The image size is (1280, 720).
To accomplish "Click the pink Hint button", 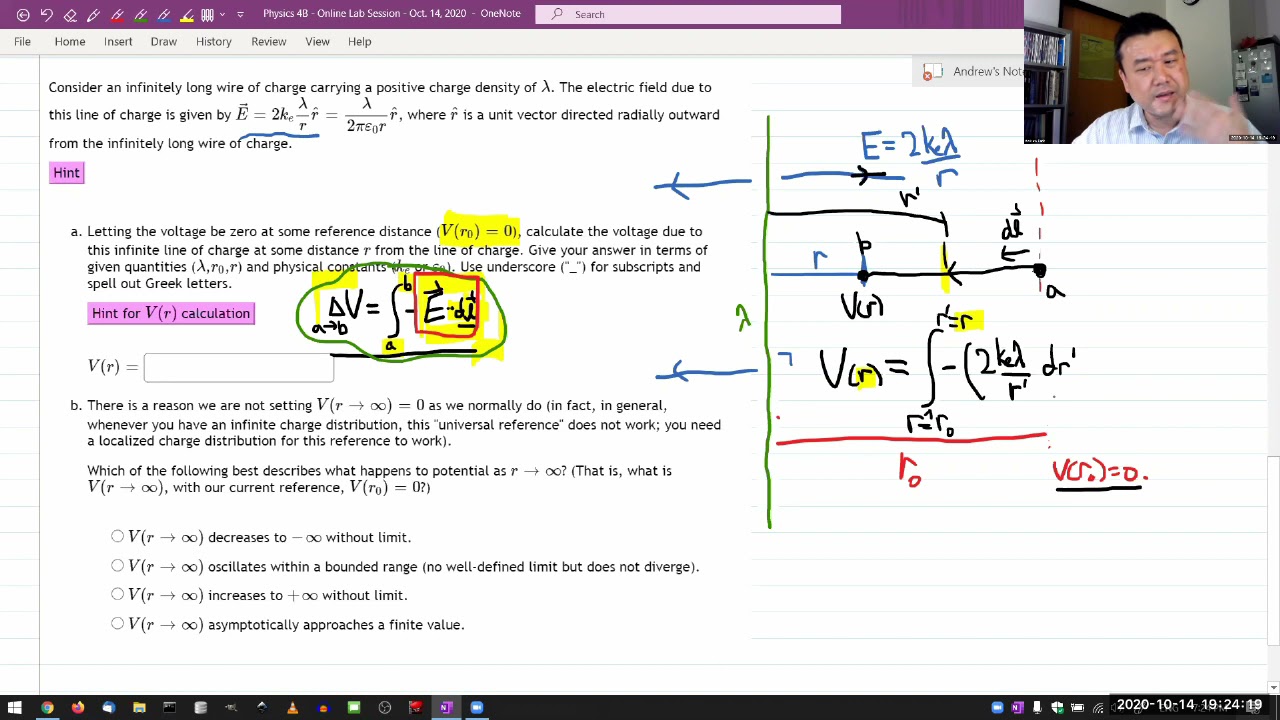I will click(x=67, y=173).
